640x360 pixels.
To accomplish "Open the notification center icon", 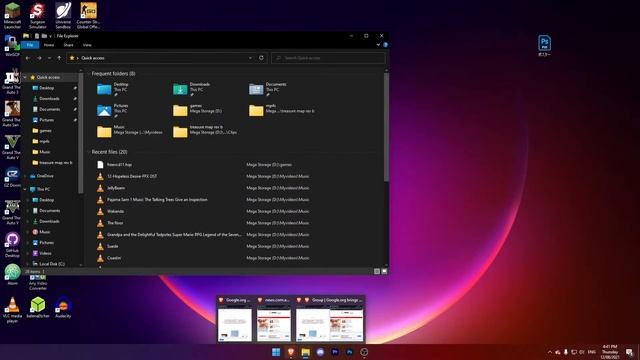I will pos(629,352).
